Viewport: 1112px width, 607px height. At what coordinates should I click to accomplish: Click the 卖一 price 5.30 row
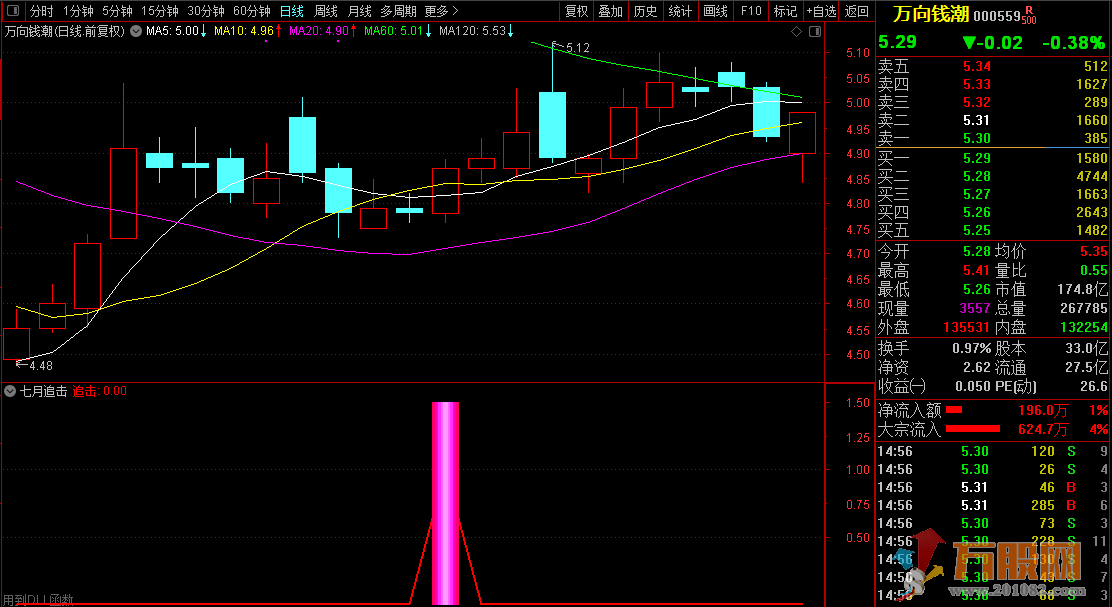tap(993, 138)
